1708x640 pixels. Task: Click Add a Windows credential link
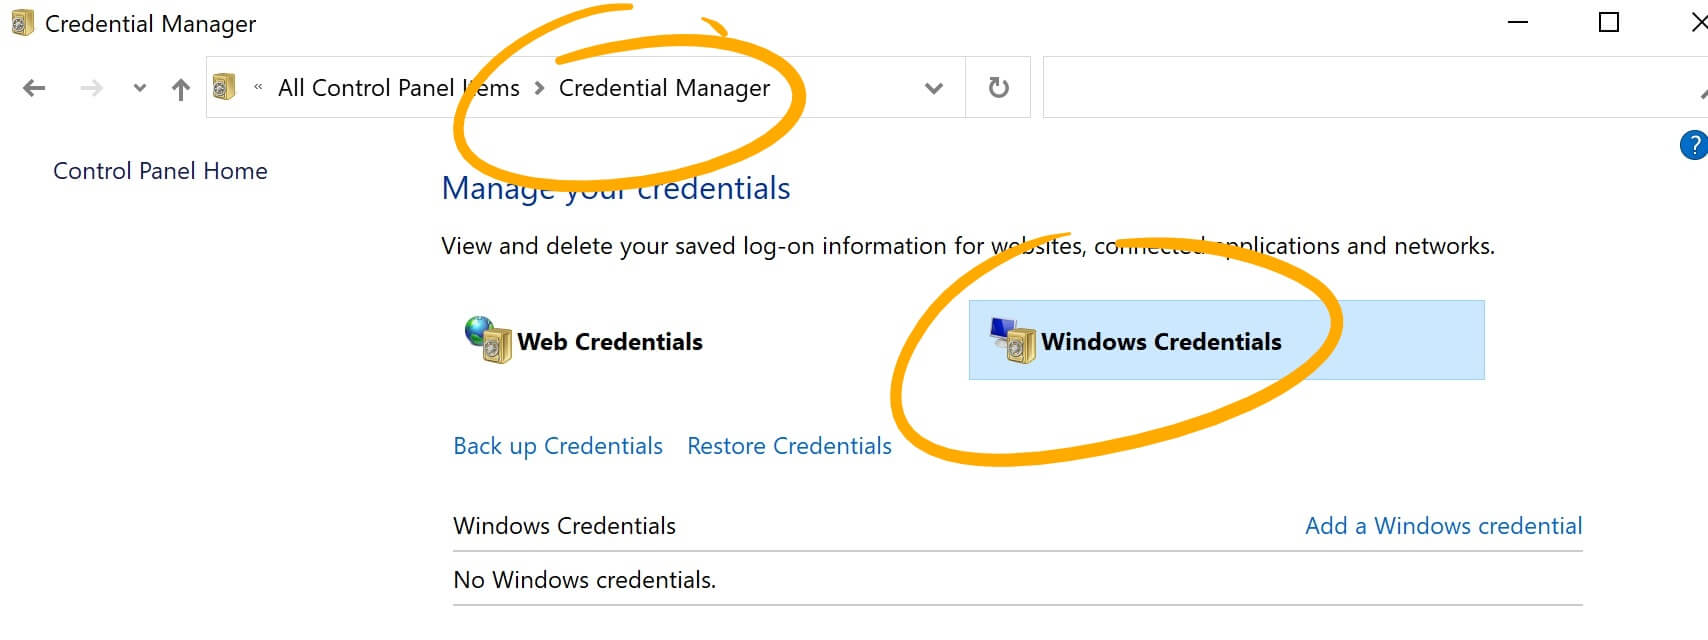click(x=1443, y=526)
